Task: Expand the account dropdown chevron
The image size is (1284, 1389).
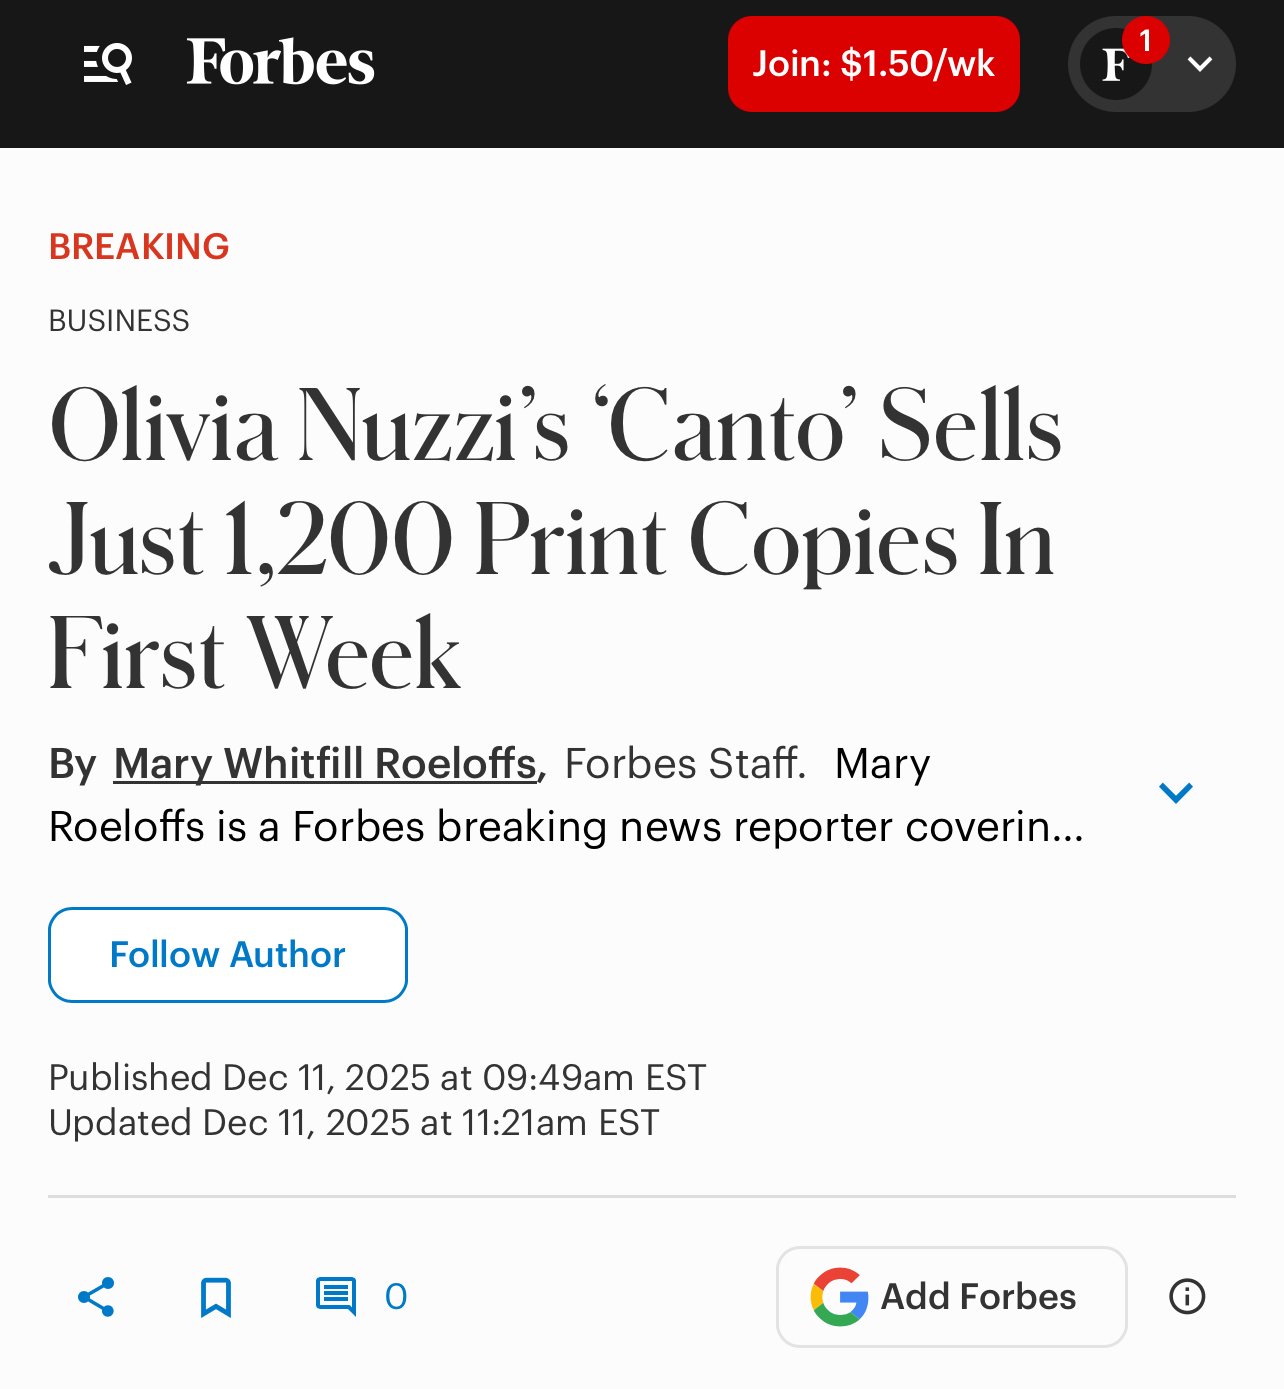Action: 1200,65
